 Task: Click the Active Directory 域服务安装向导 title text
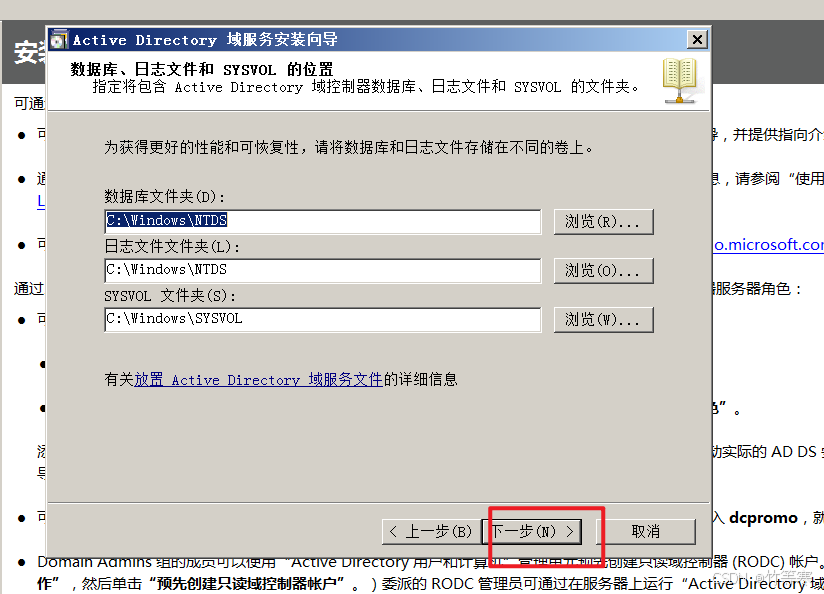205,39
